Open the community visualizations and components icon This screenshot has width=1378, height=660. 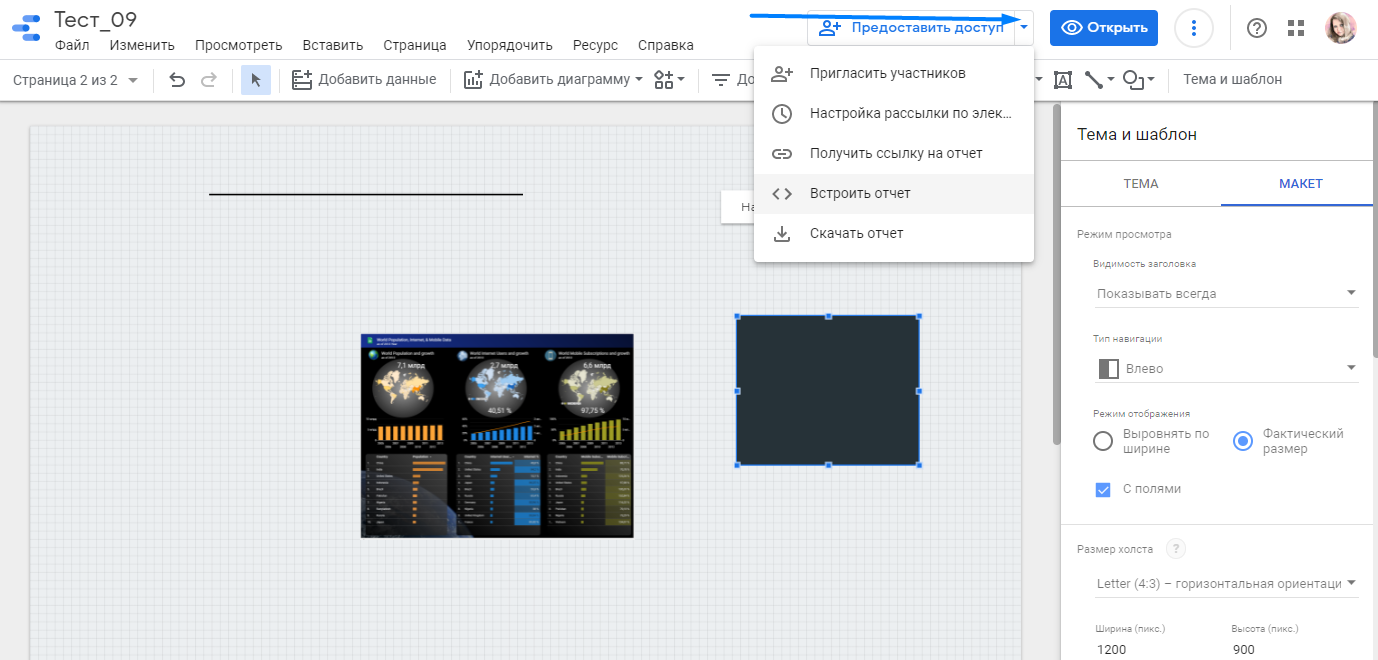click(x=668, y=80)
